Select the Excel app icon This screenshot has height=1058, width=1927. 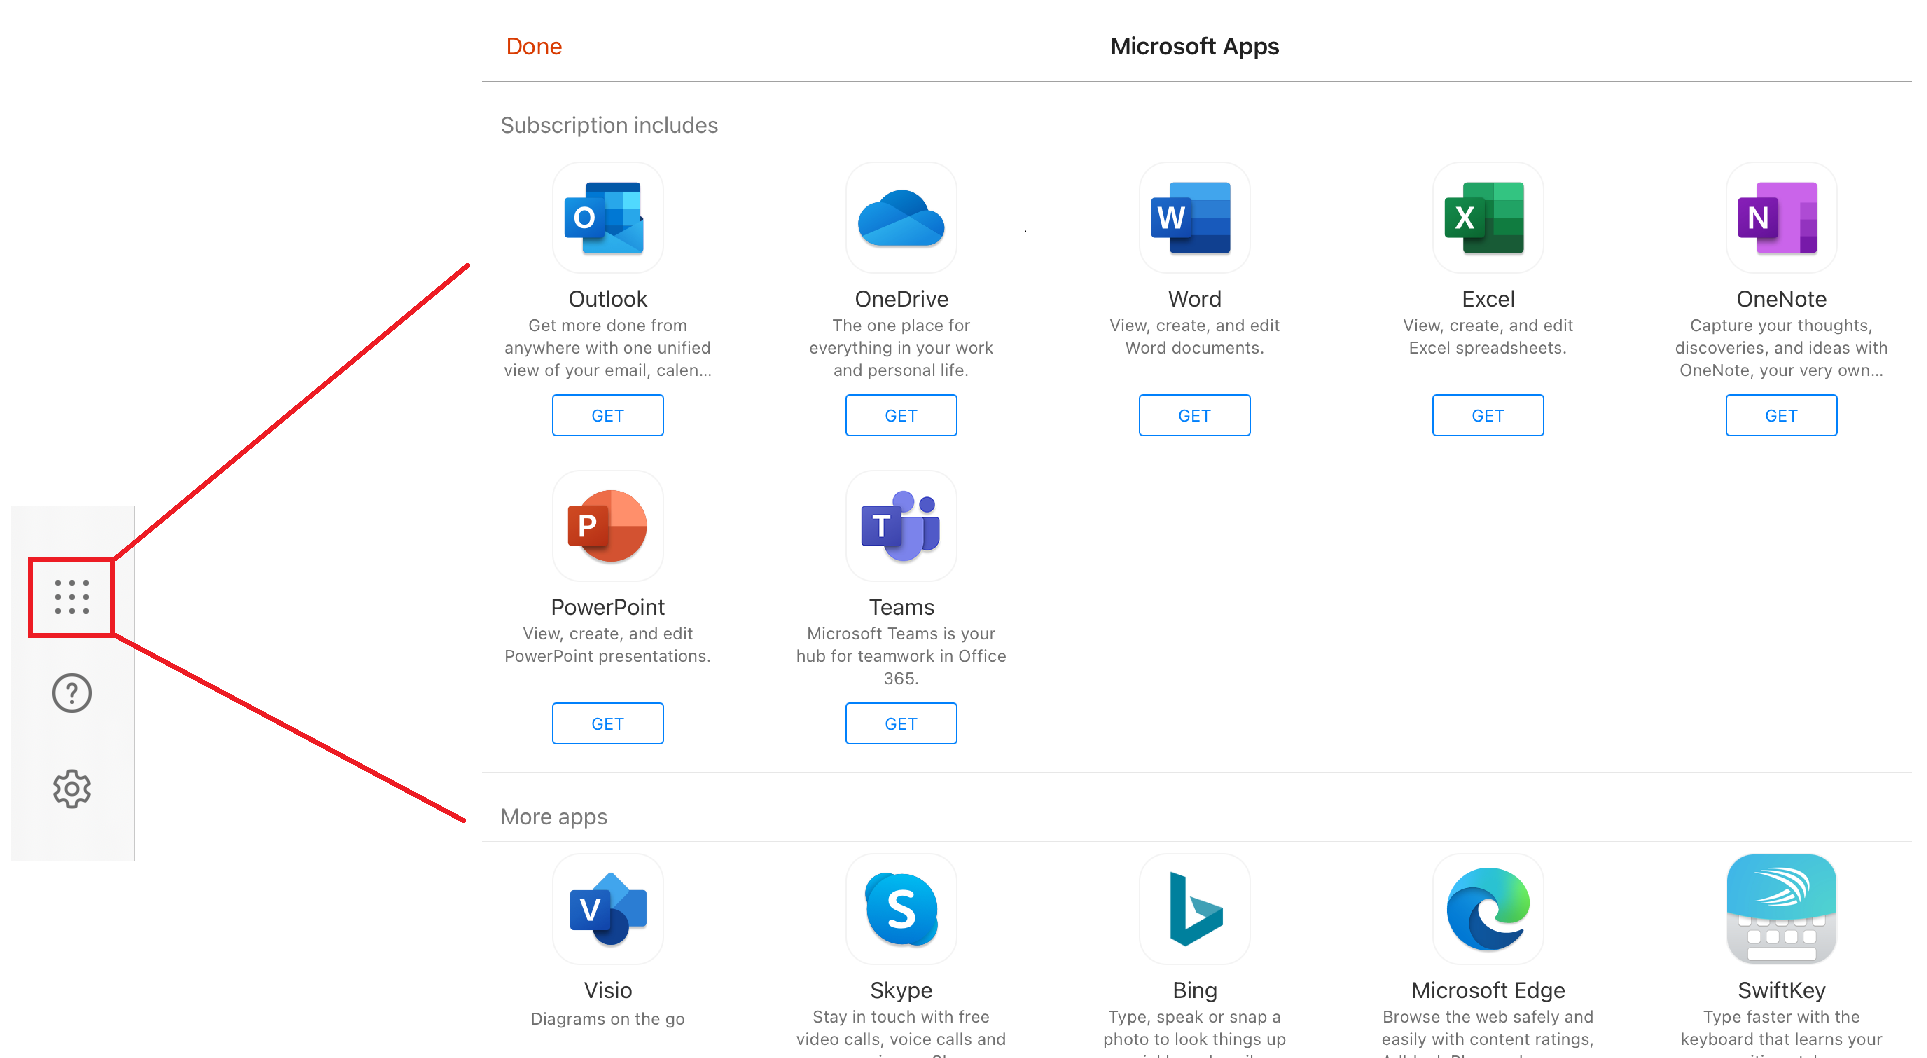(1487, 218)
